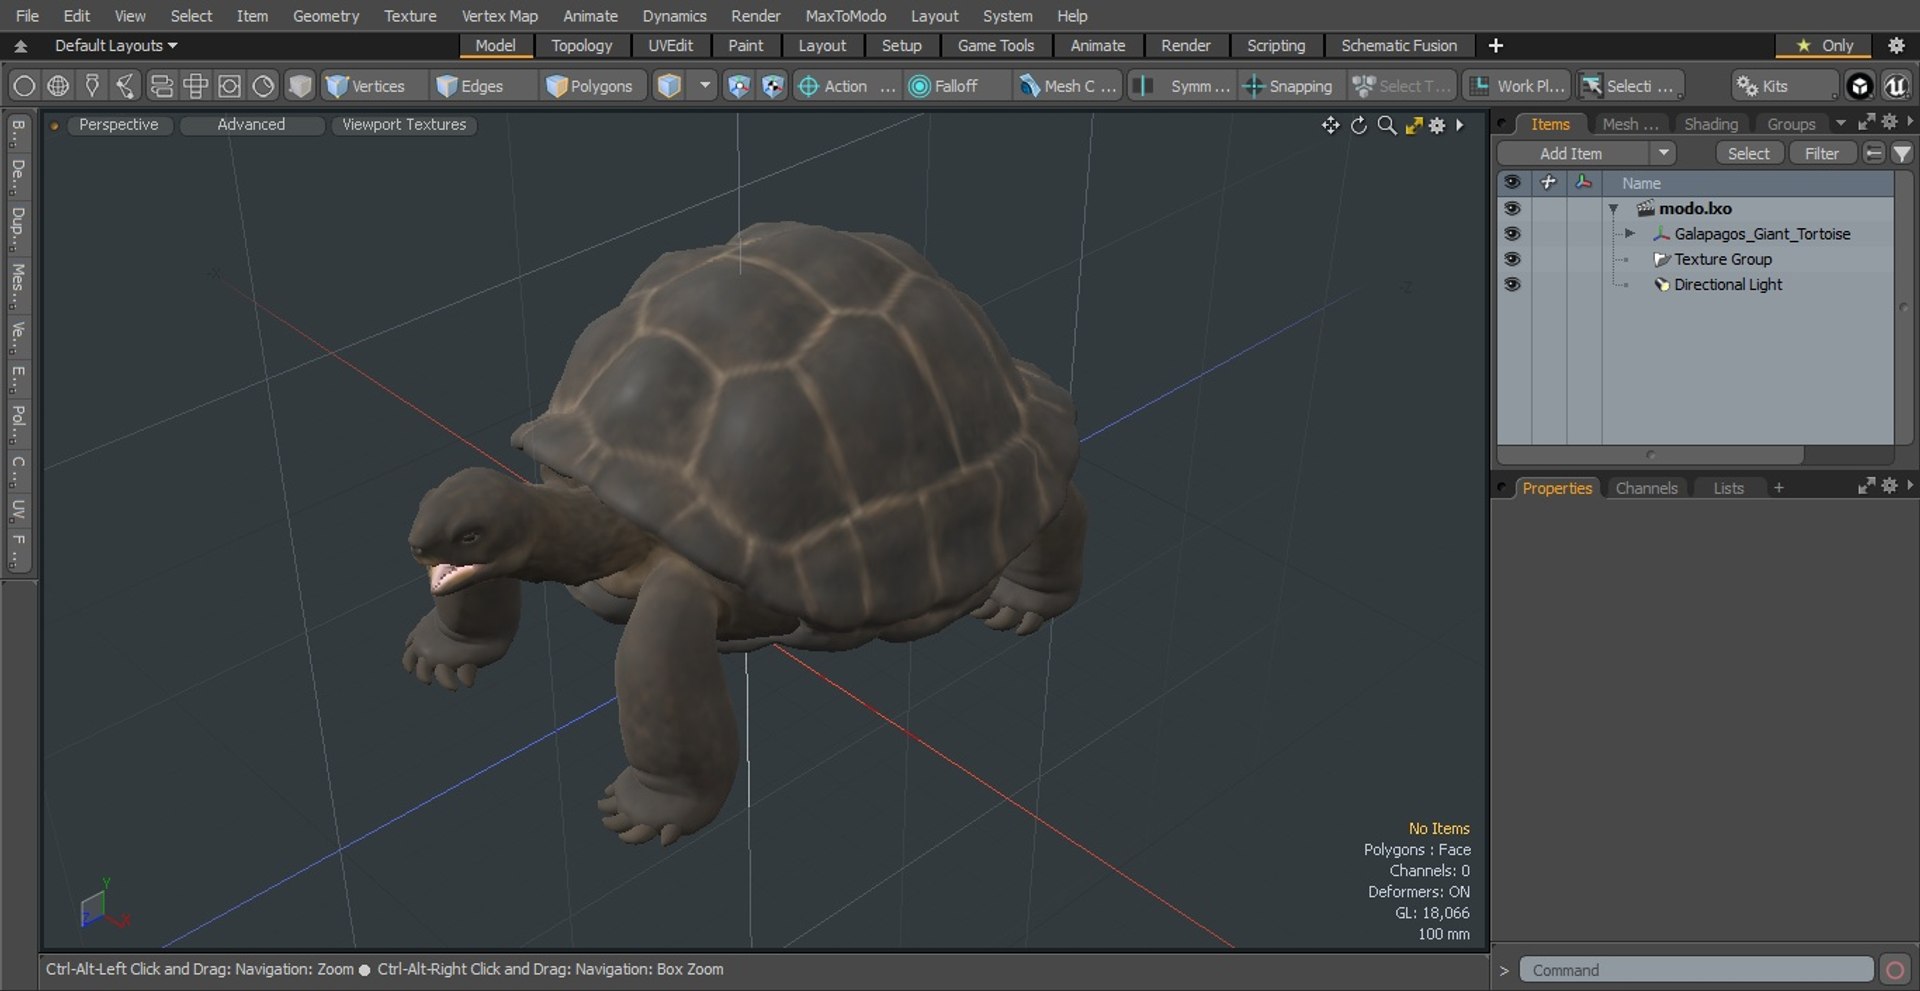Click the square-with-circle toolbar icon

point(229,86)
